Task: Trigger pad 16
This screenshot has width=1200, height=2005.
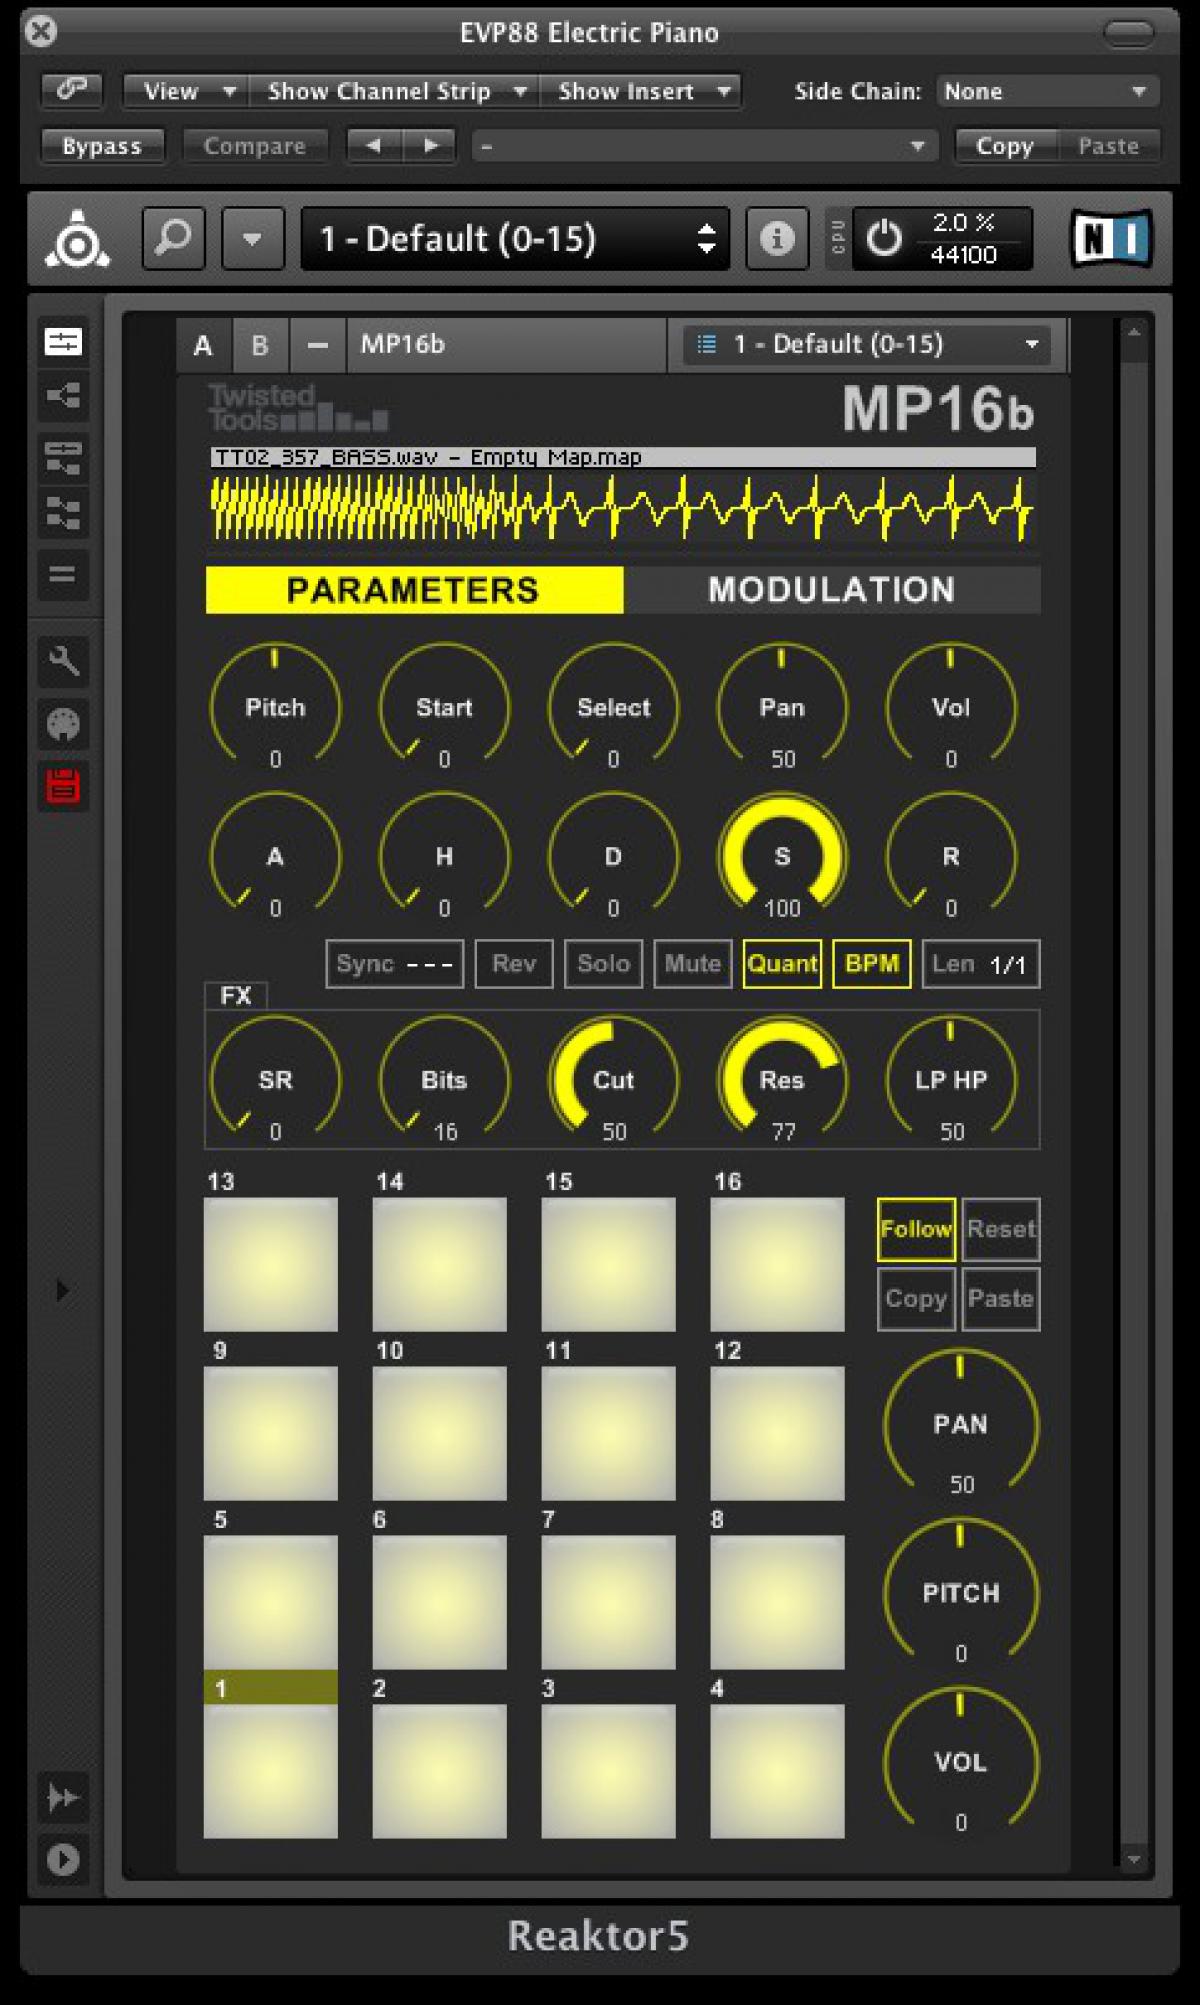Action: coord(777,1264)
